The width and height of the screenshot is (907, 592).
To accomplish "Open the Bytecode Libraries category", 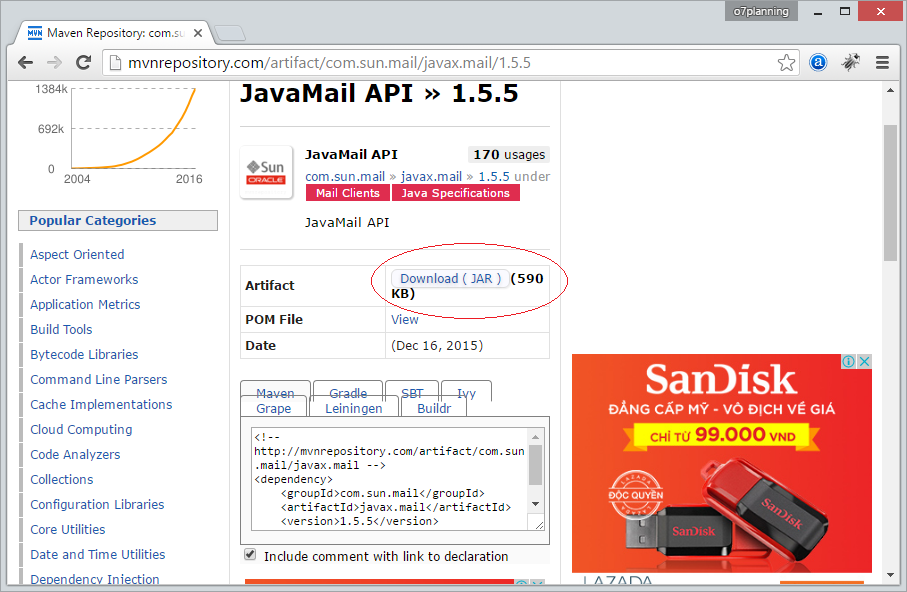I will click(x=84, y=354).
